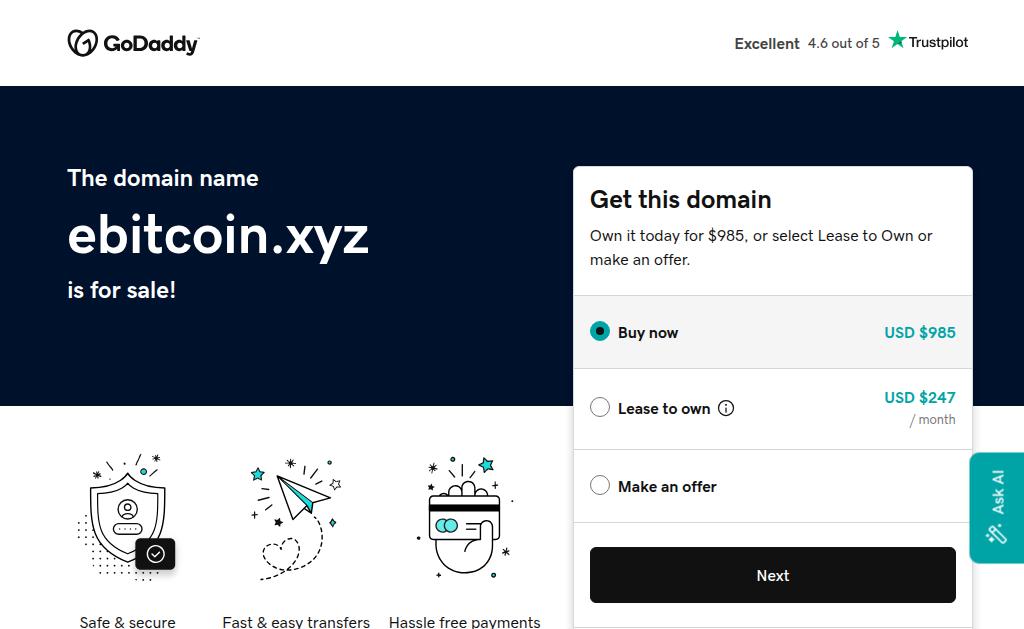Click the Safe & secure label
The width and height of the screenshot is (1024, 629).
(128, 622)
